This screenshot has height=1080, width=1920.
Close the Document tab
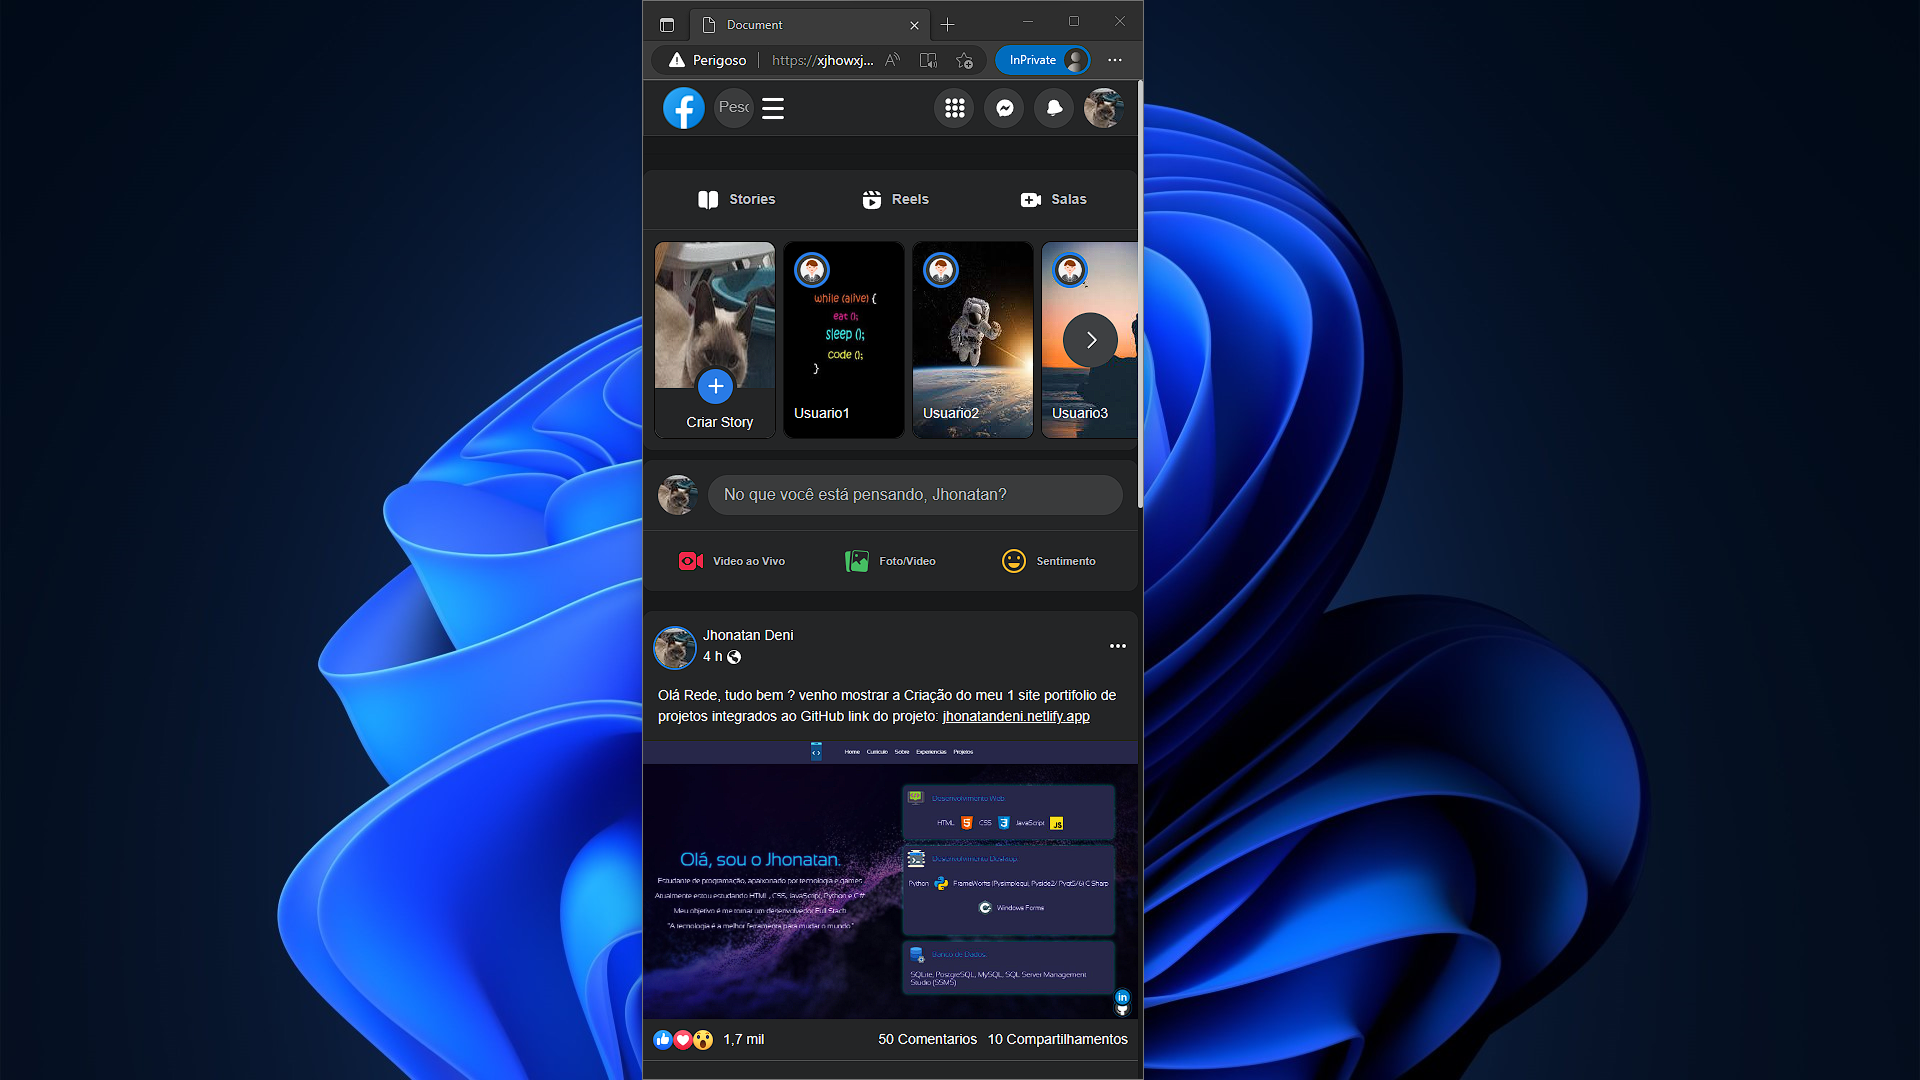(914, 26)
